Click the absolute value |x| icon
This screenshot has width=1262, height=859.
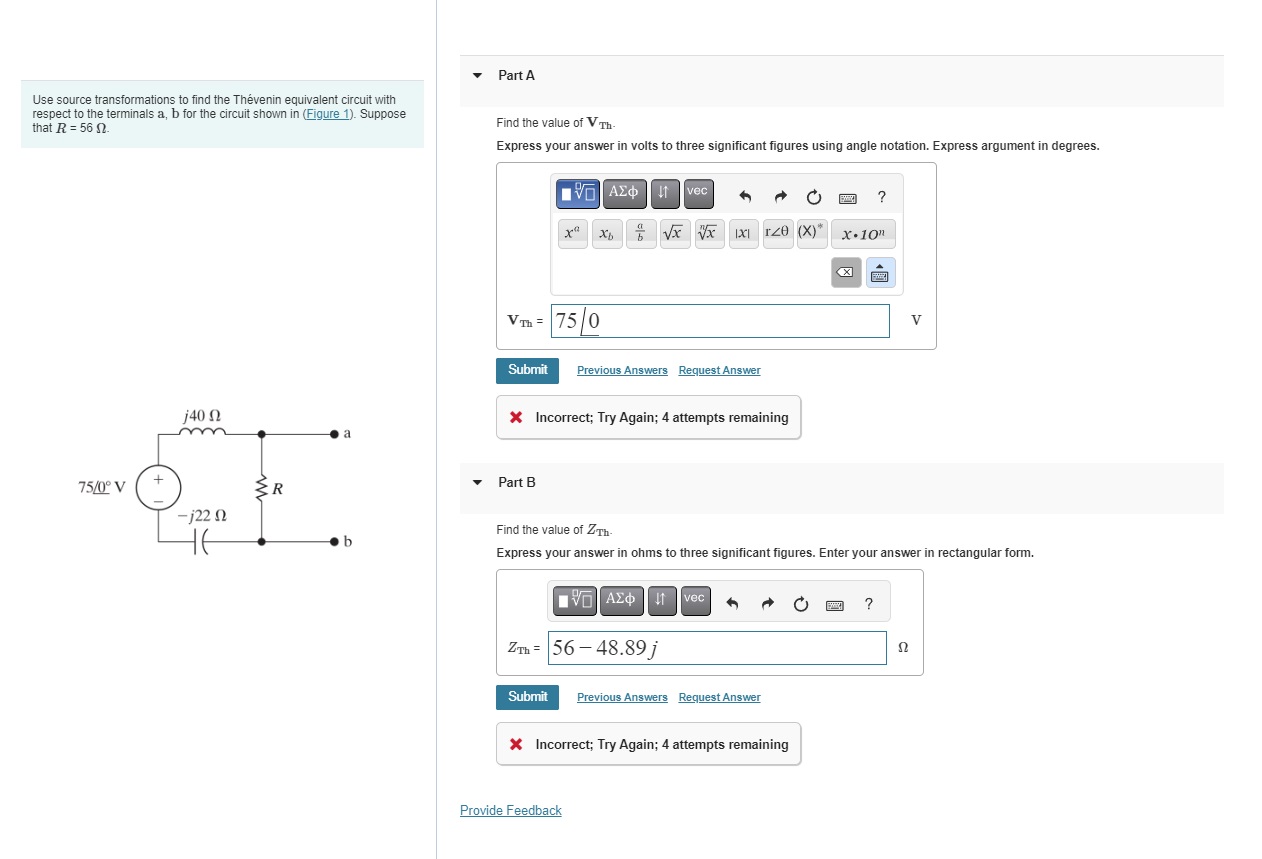tap(743, 233)
